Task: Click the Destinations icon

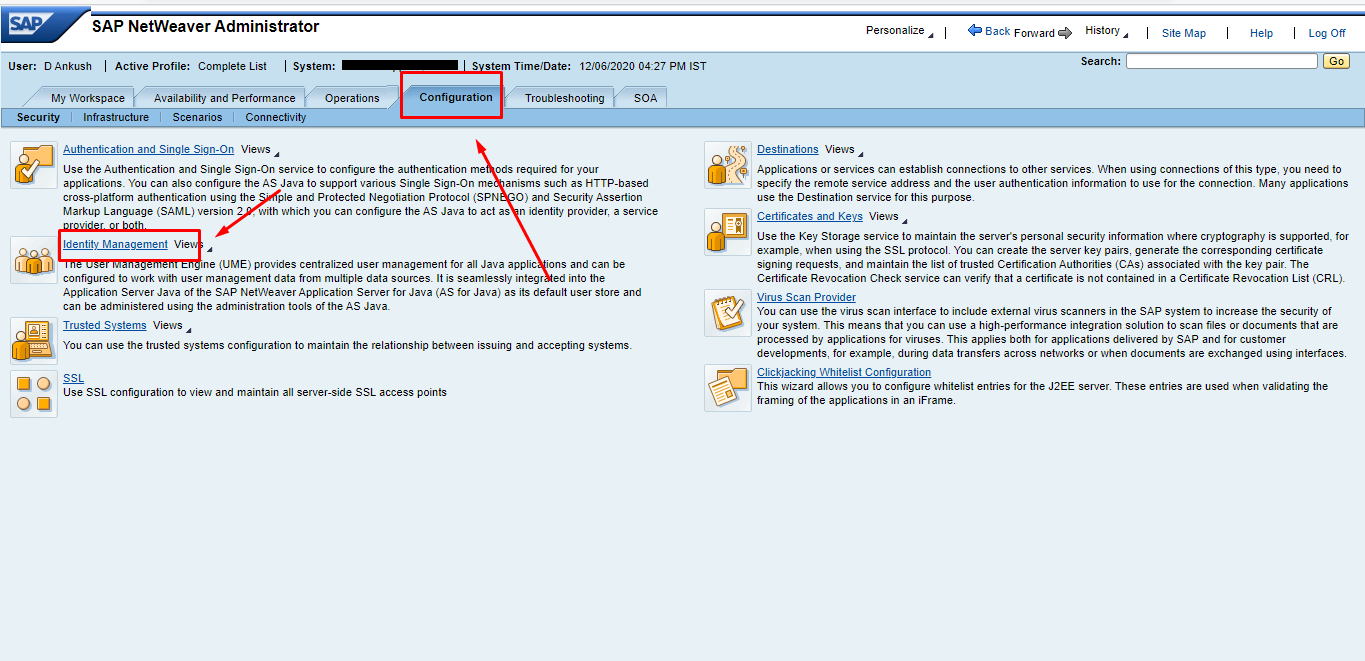Action: pos(727,165)
